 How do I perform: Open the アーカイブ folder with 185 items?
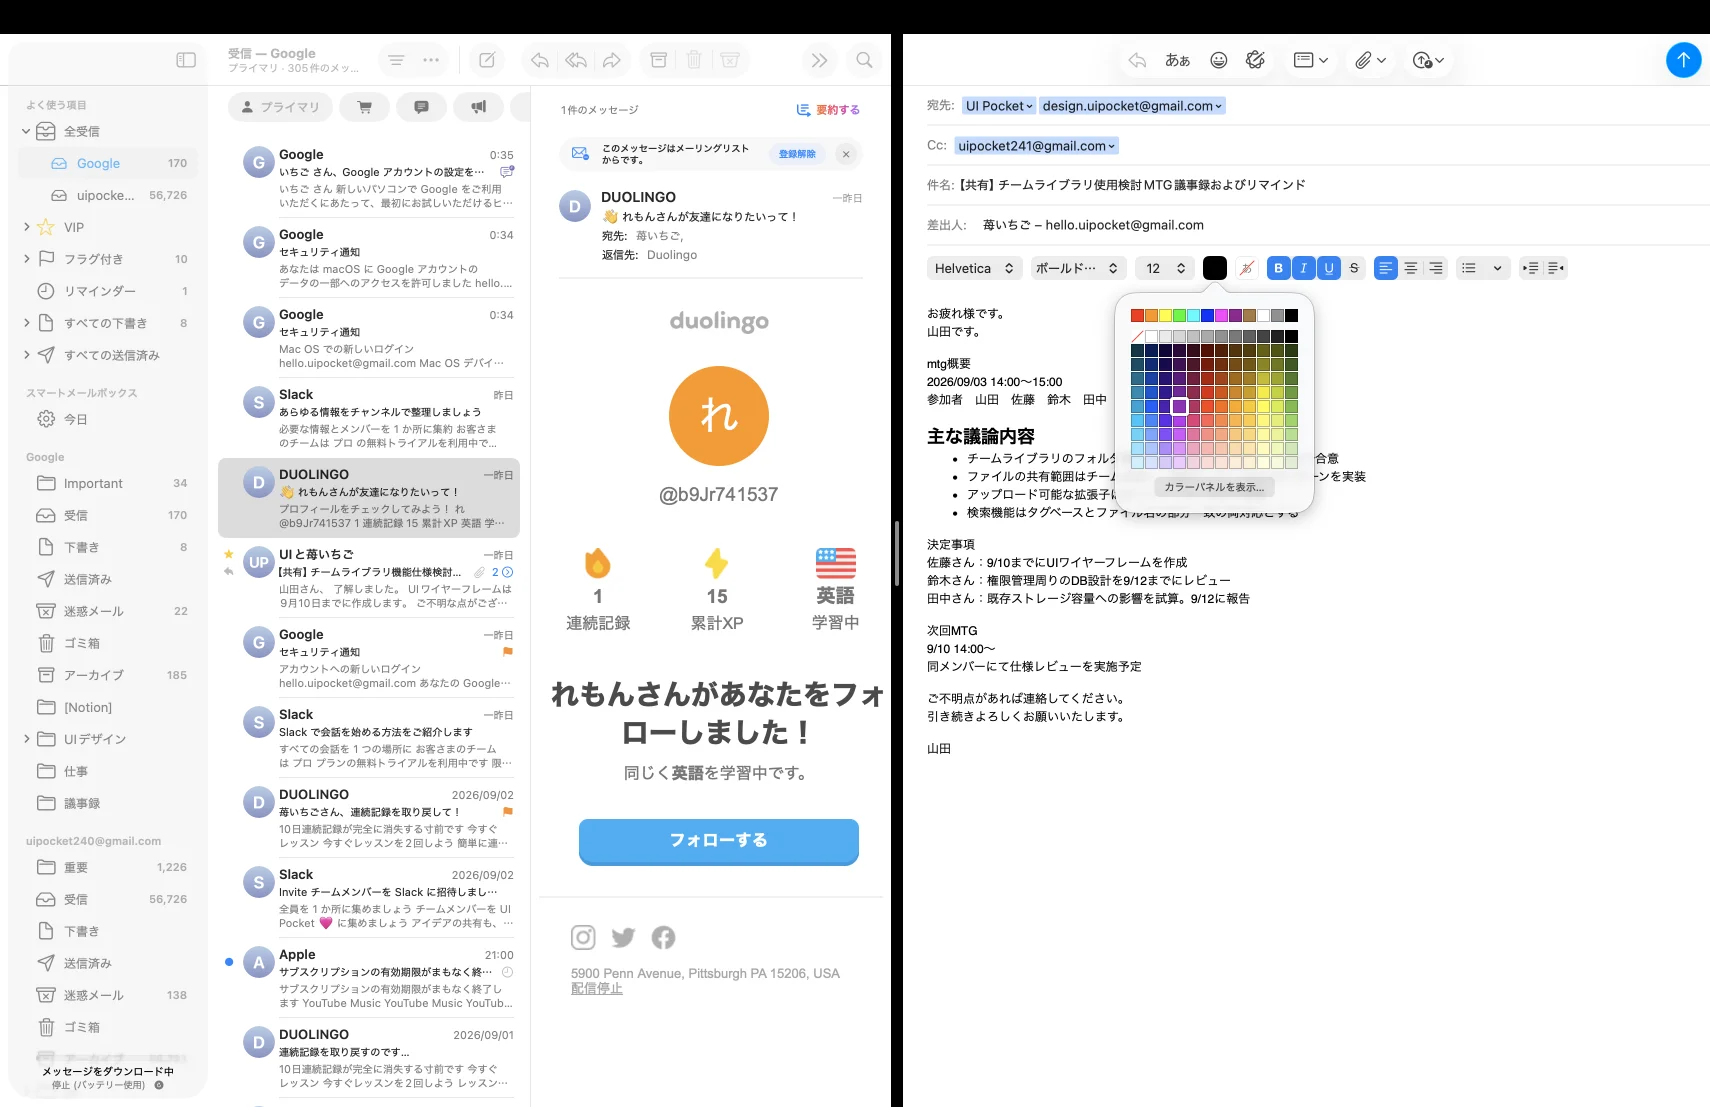pyautogui.click(x=108, y=675)
